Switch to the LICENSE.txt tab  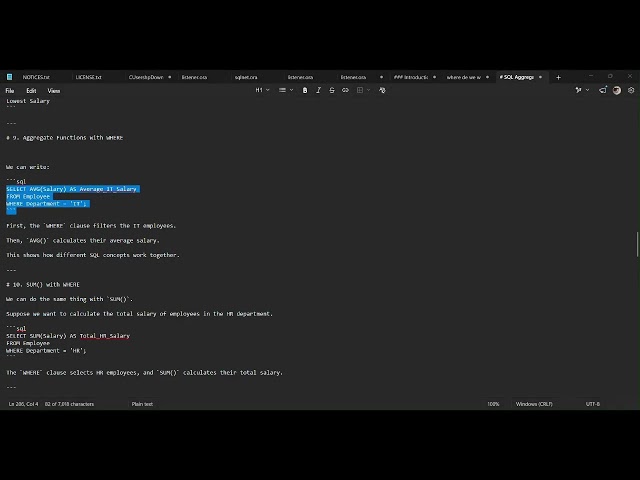click(89, 77)
